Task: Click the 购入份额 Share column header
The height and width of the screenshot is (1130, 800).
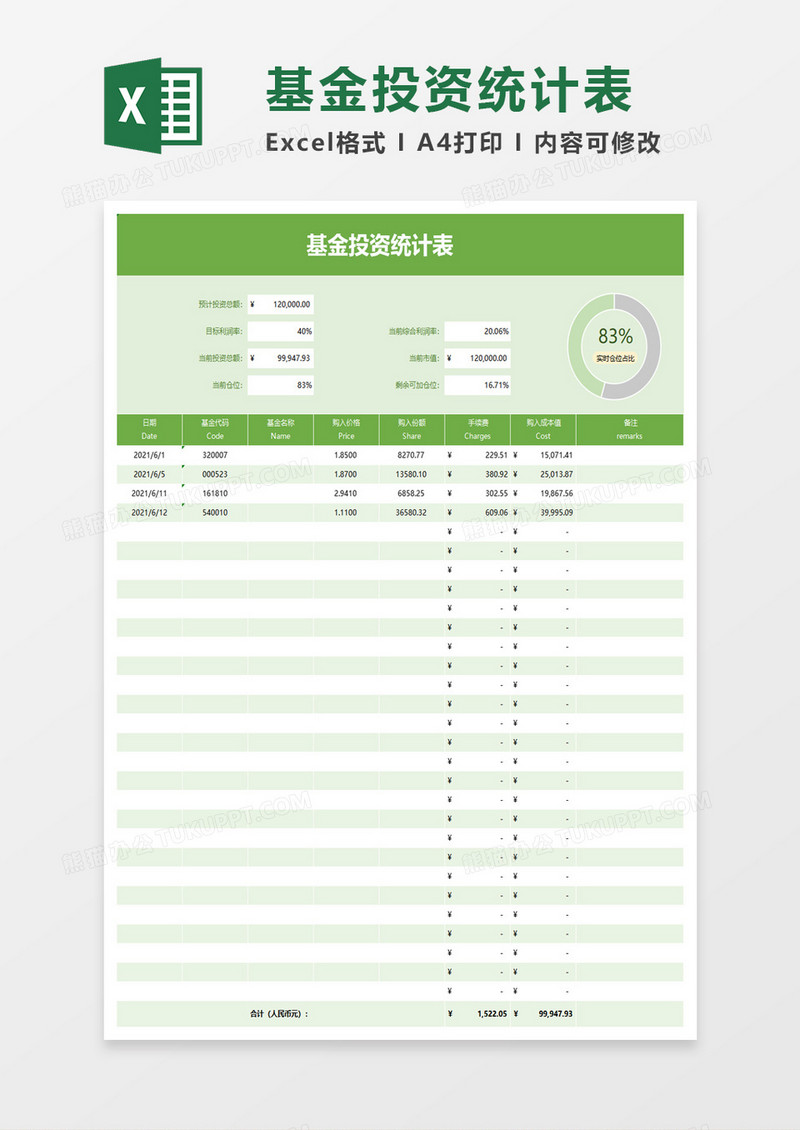Action: click(412, 430)
